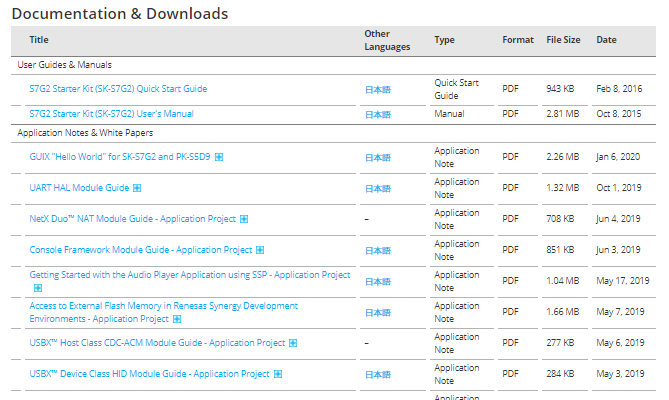669x400 pixels.
Task: Expand the plus icon next to UART HAL Module Guide
Action: coord(138,188)
